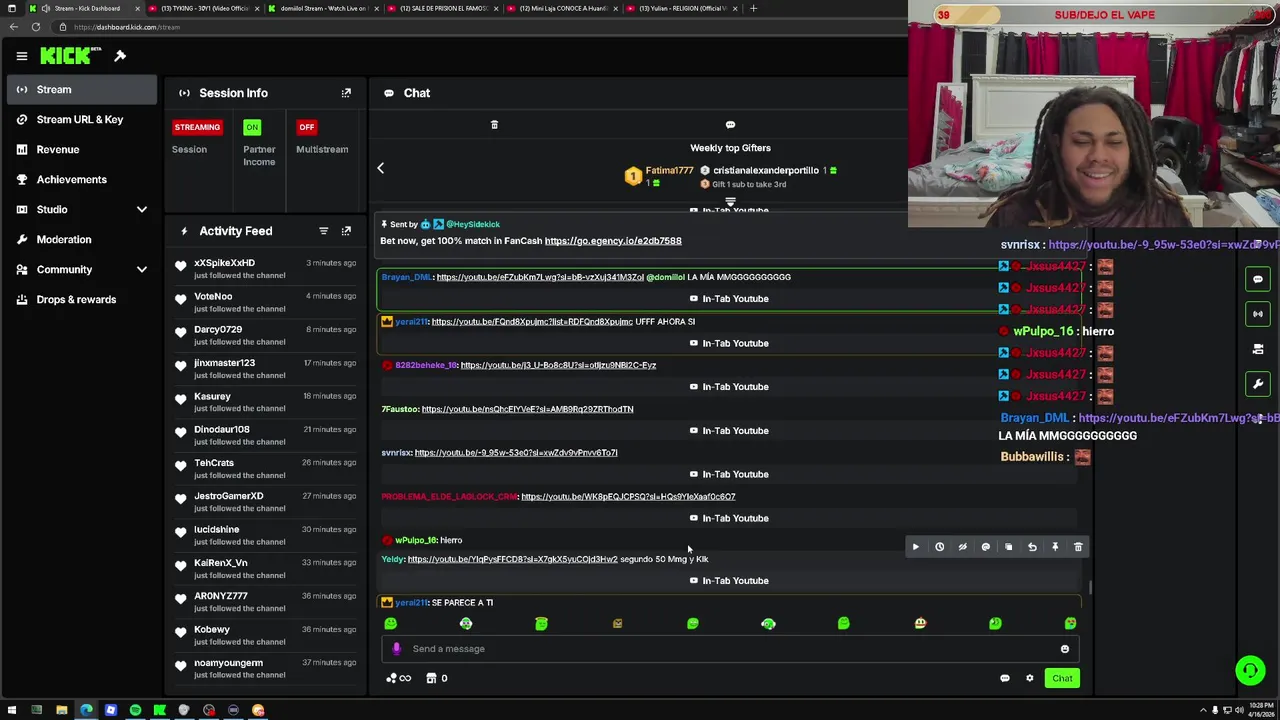Select Dinodaur108 follower entry
Image resolution: width=1280 pixels, height=720 pixels.
266,436
